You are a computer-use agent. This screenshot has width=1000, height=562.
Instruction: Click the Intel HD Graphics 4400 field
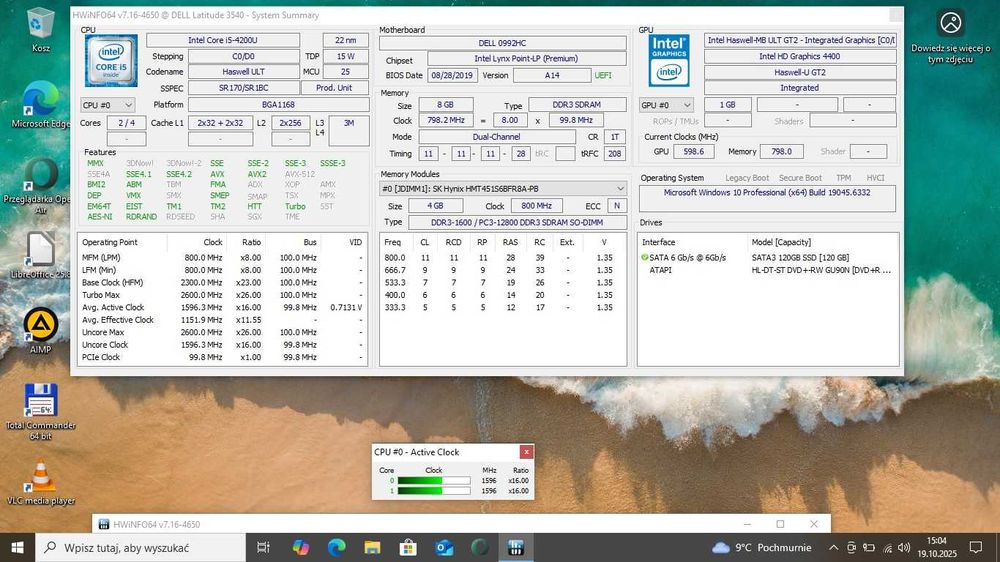[x=800, y=56]
